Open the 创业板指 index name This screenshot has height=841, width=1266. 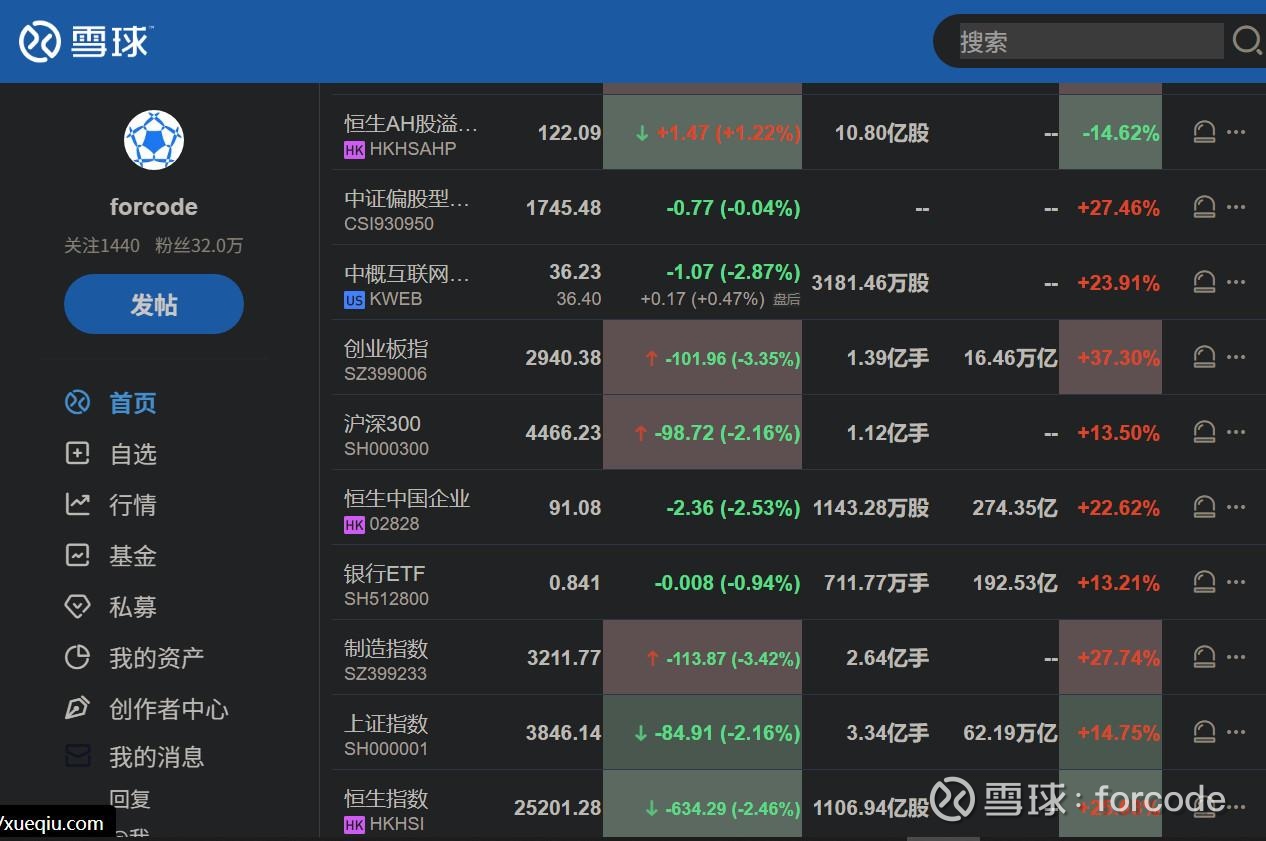coord(386,348)
